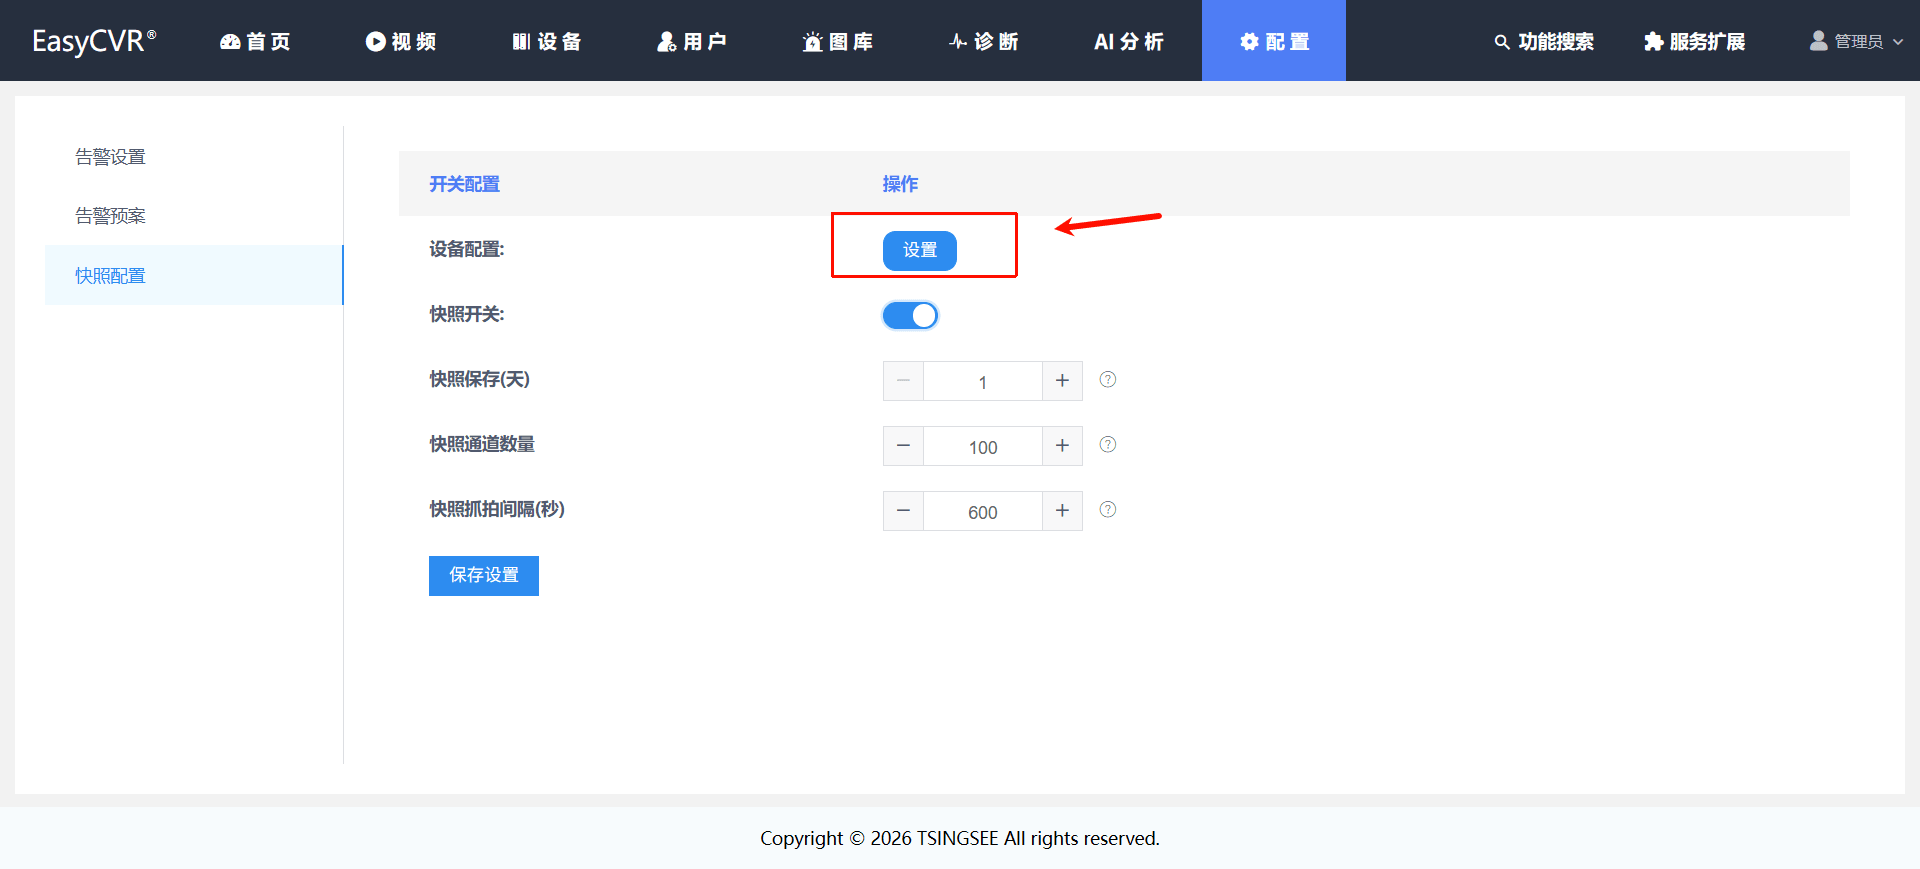Screen dimensions: 1920x869
Task: Click the help icon beside 快照保存(天)
Action: click(1108, 380)
